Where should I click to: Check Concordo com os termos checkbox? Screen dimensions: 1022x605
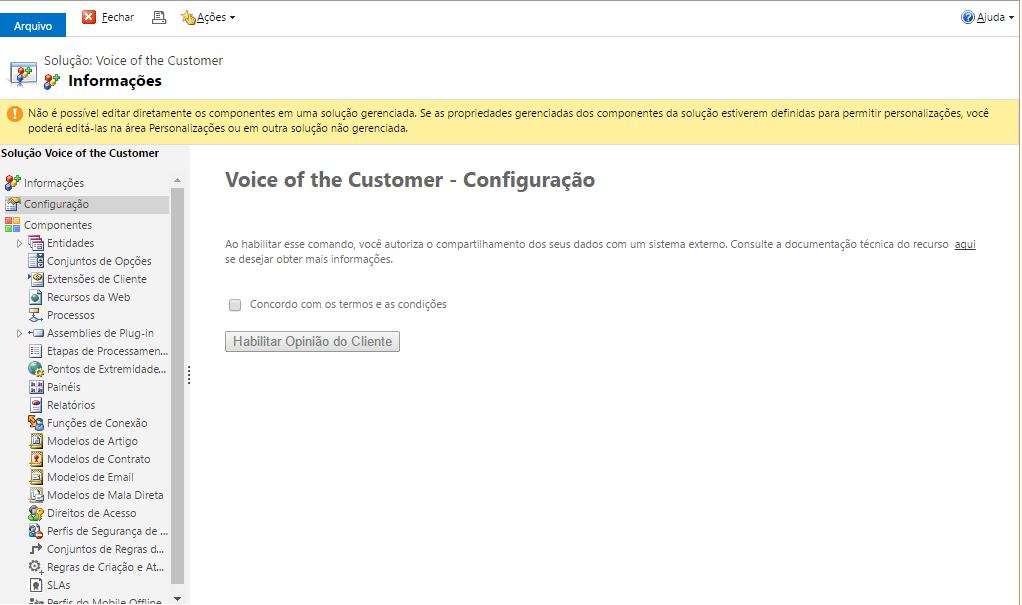click(x=235, y=305)
